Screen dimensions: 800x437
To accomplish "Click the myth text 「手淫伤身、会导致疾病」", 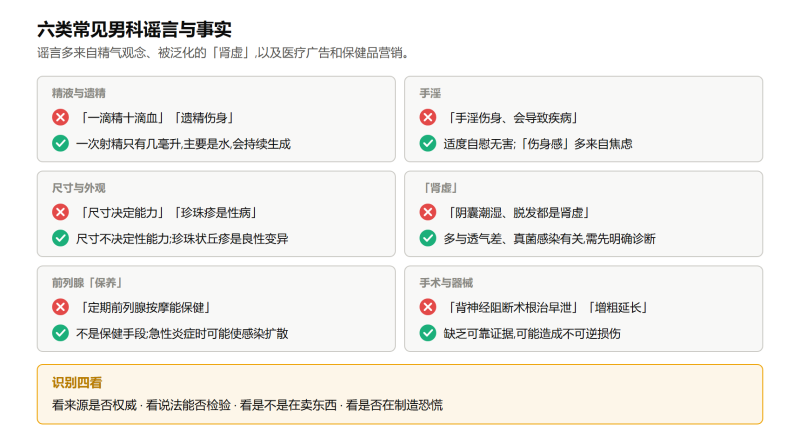I will (x=512, y=118).
